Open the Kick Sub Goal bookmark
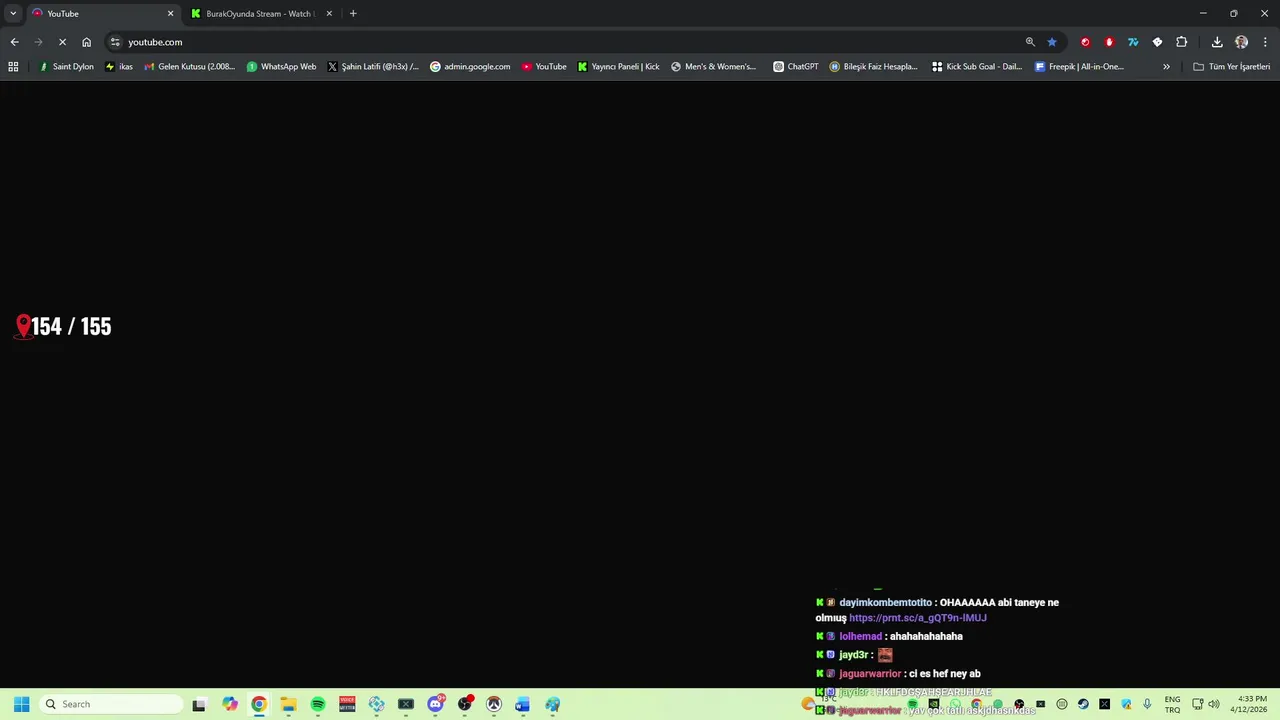The height and width of the screenshot is (720, 1280). click(x=977, y=67)
